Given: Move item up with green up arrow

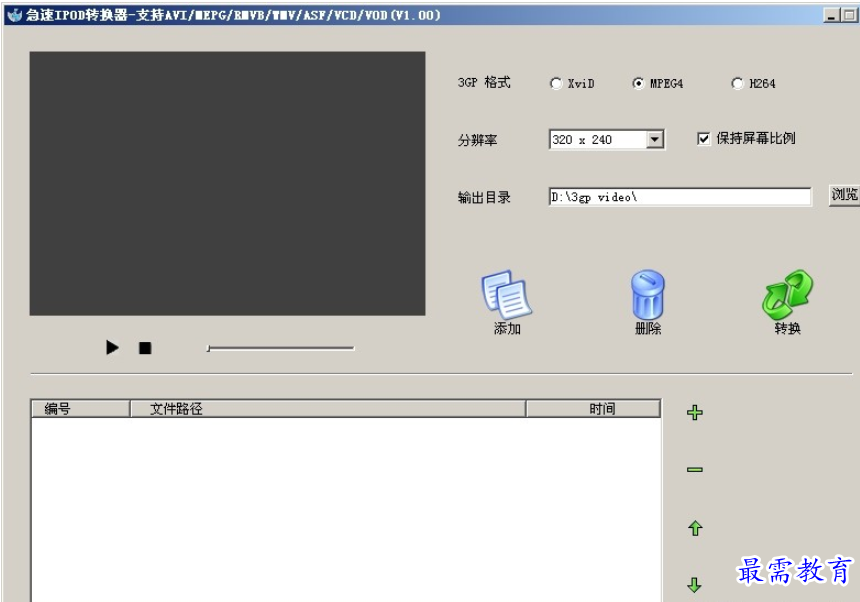Looking at the screenshot, I should [x=695, y=528].
